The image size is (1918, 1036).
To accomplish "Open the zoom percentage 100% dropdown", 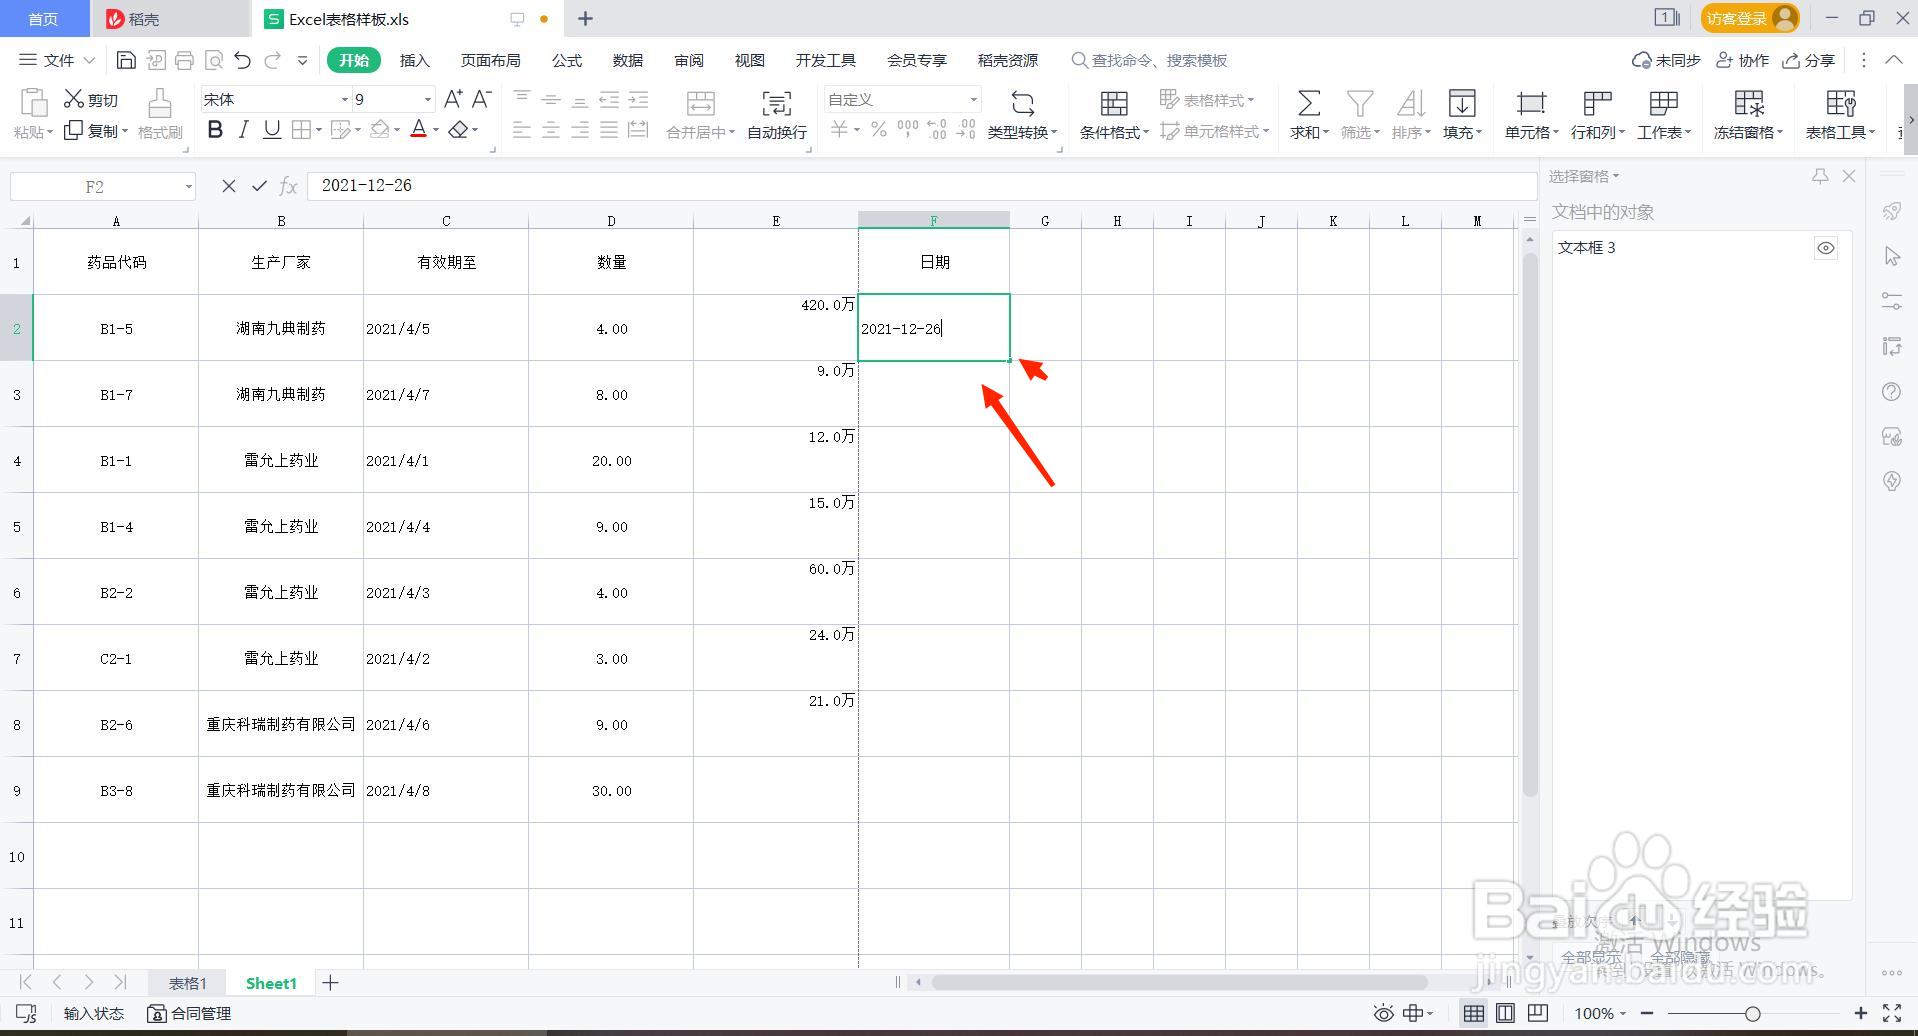I will pos(1622,1014).
